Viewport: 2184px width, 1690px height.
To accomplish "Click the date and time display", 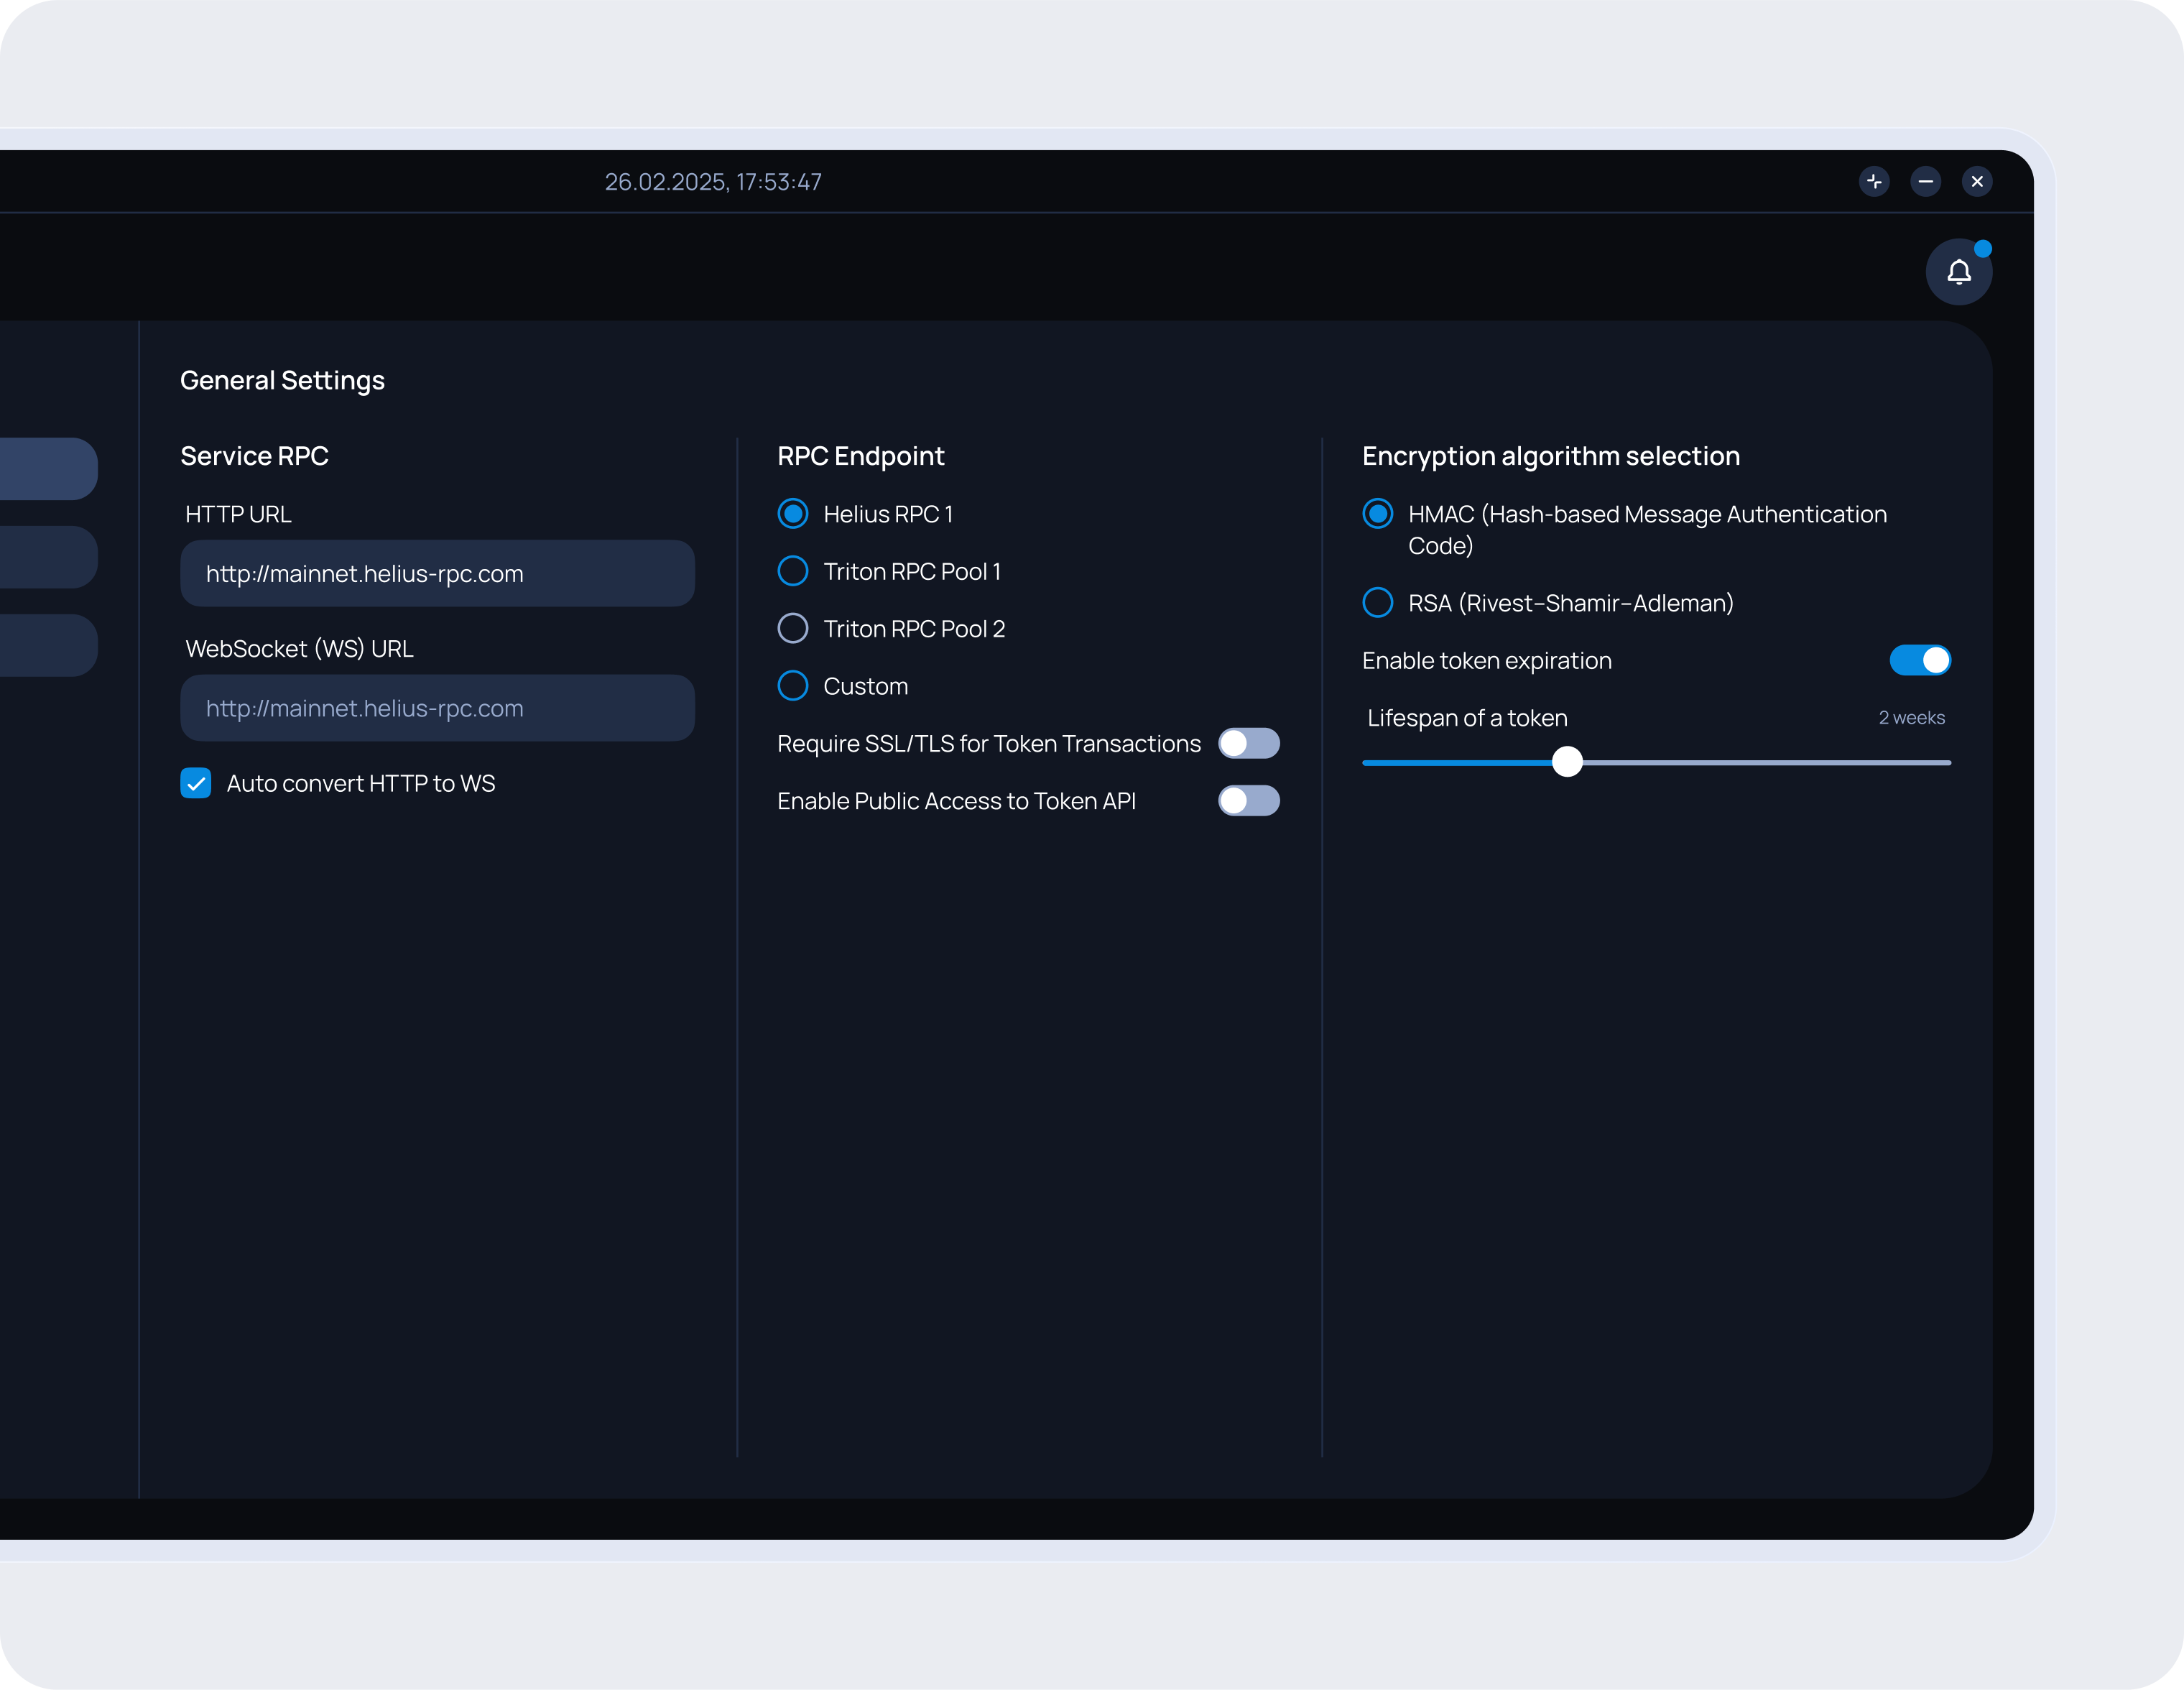I will [713, 182].
